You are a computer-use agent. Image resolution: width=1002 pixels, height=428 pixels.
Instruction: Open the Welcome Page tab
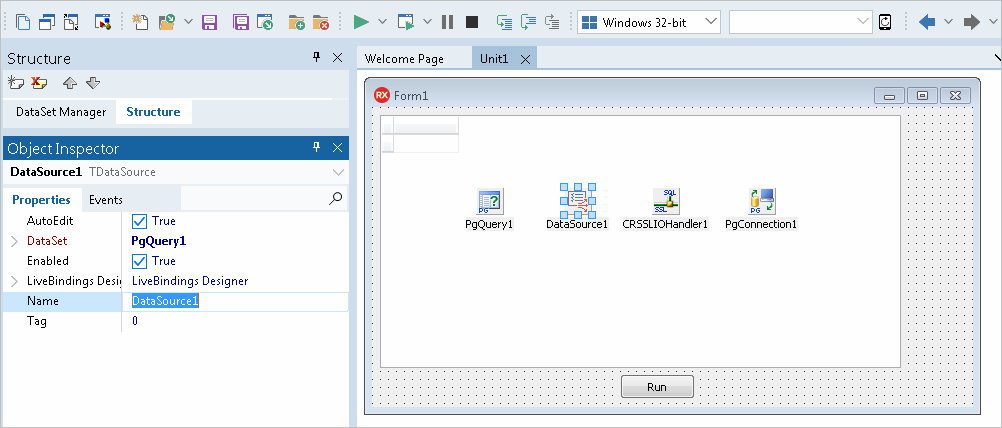404,59
